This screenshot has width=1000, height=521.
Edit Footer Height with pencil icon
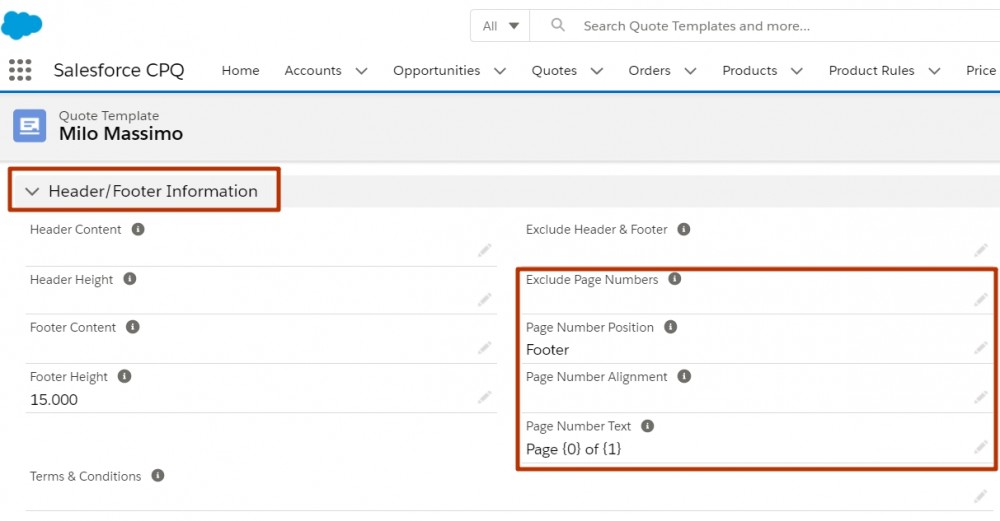[x=485, y=397]
